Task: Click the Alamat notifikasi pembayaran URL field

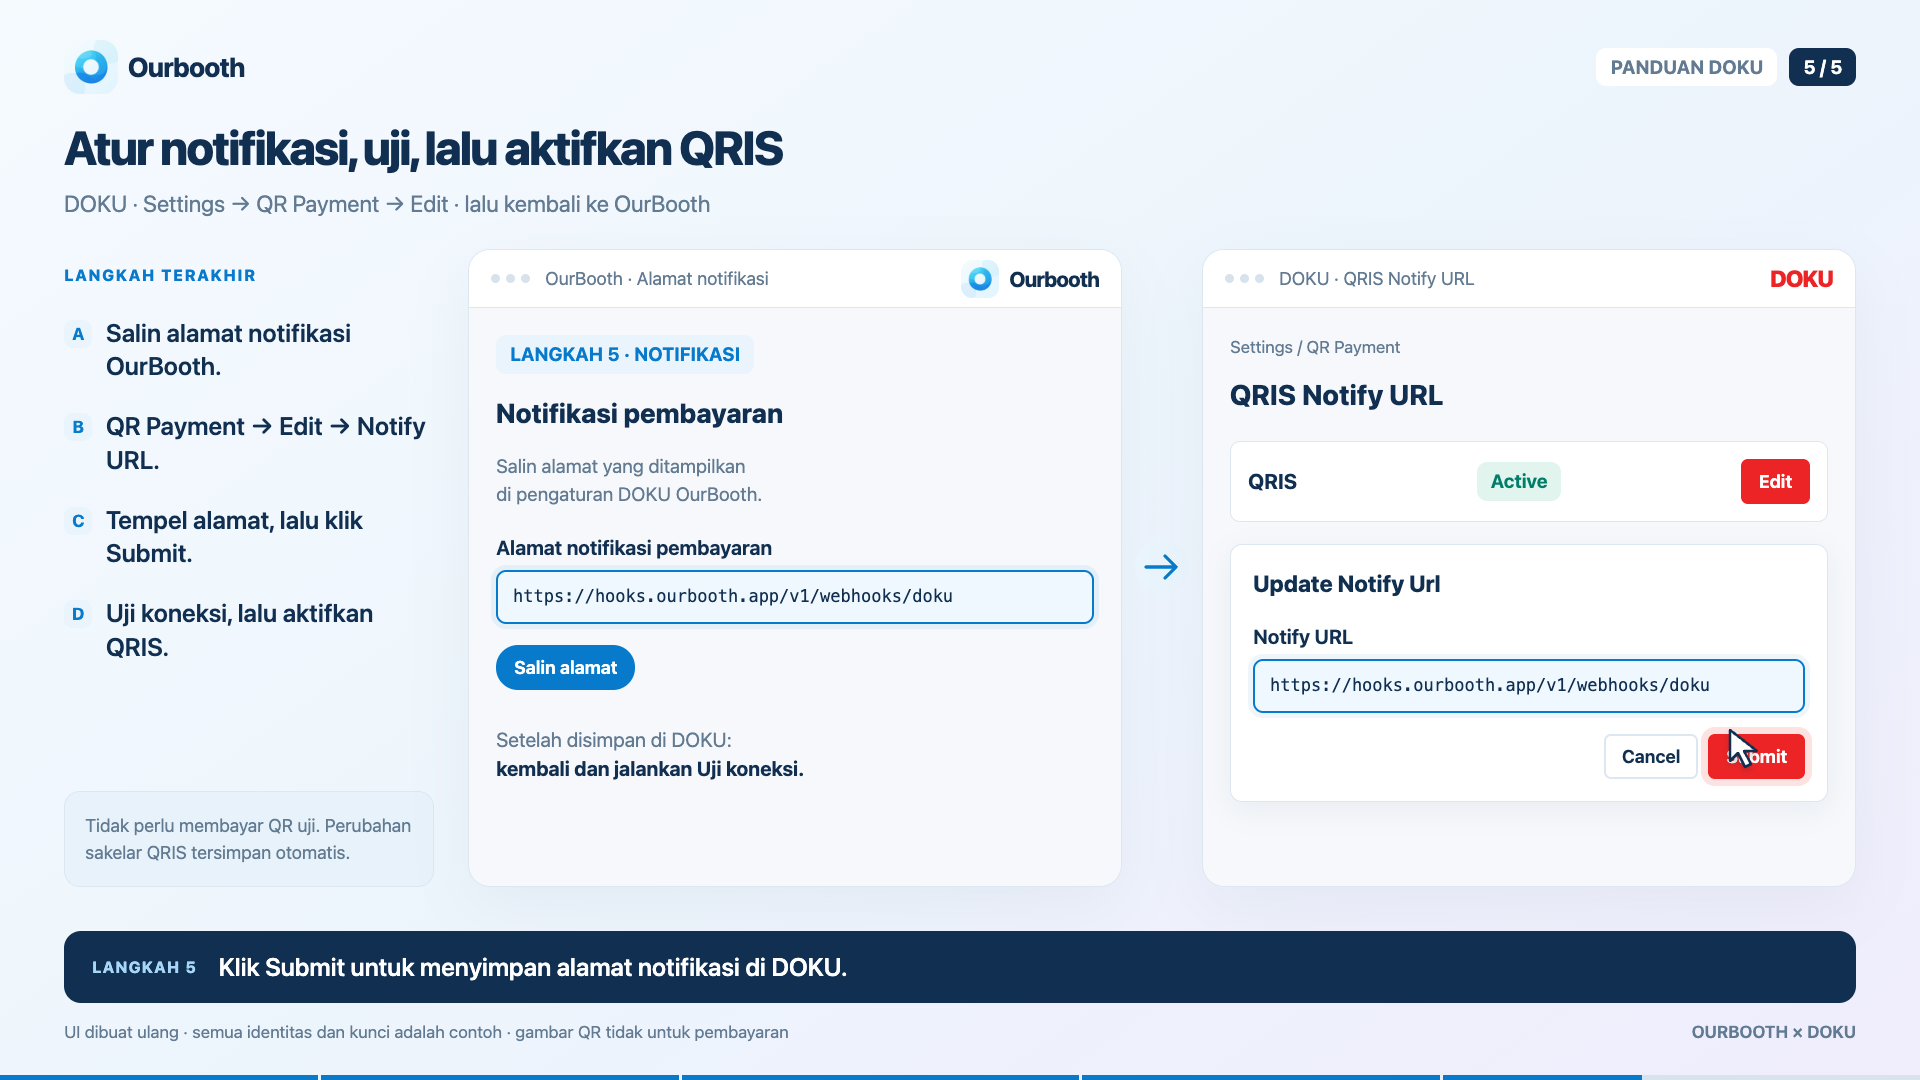Action: tap(795, 597)
